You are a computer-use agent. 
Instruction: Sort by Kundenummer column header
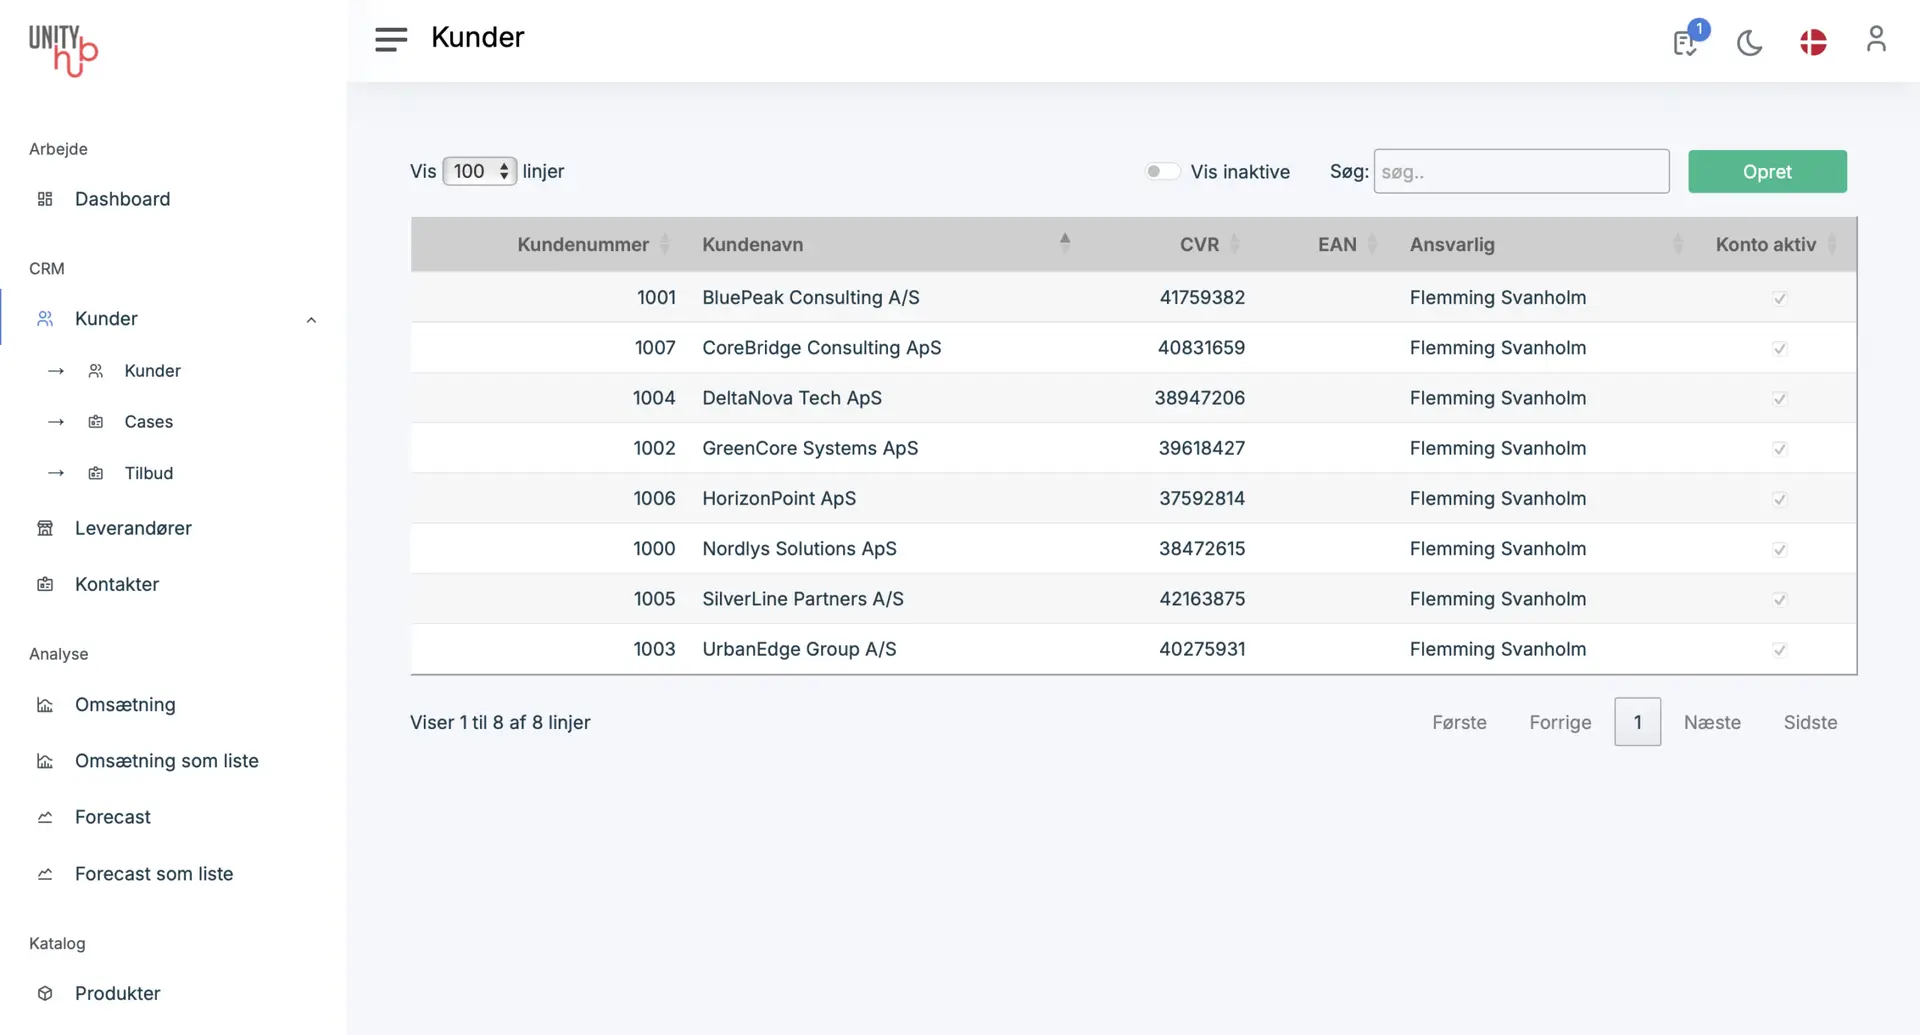(x=583, y=245)
